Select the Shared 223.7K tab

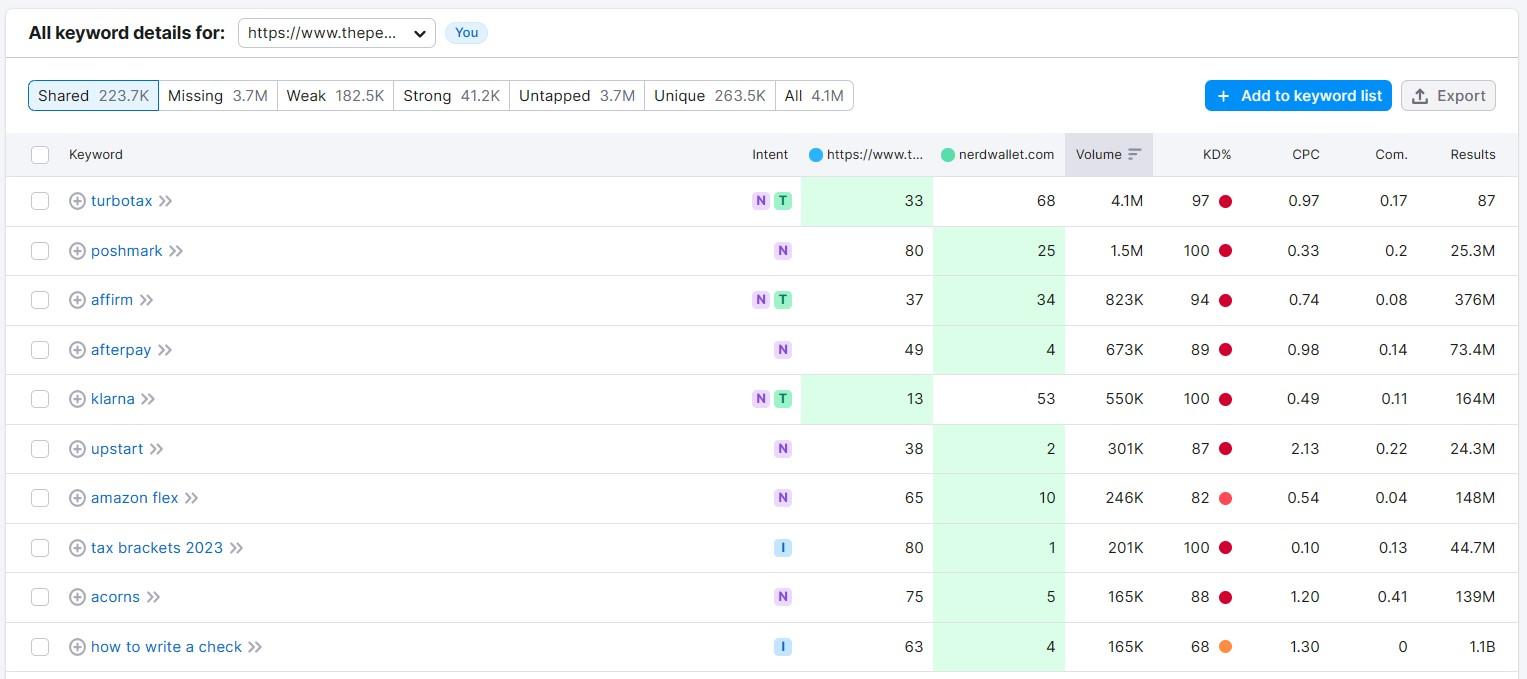pos(93,96)
